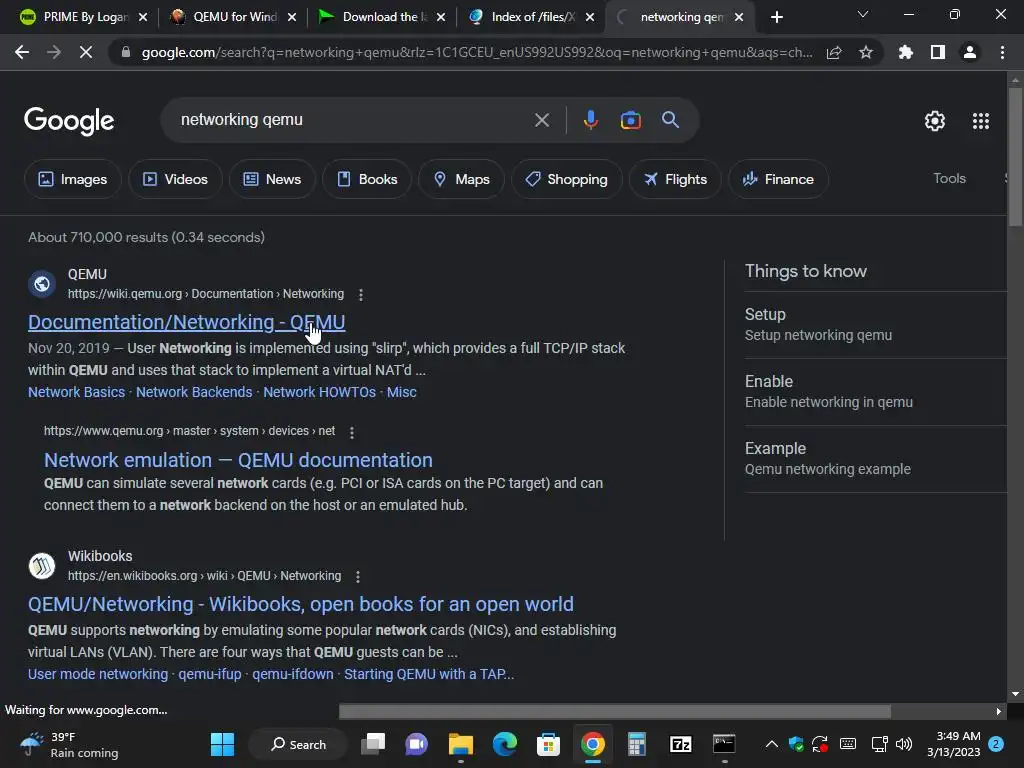This screenshot has height=768, width=1024.
Task: Go to Google homepage logo
Action: click(x=69, y=121)
